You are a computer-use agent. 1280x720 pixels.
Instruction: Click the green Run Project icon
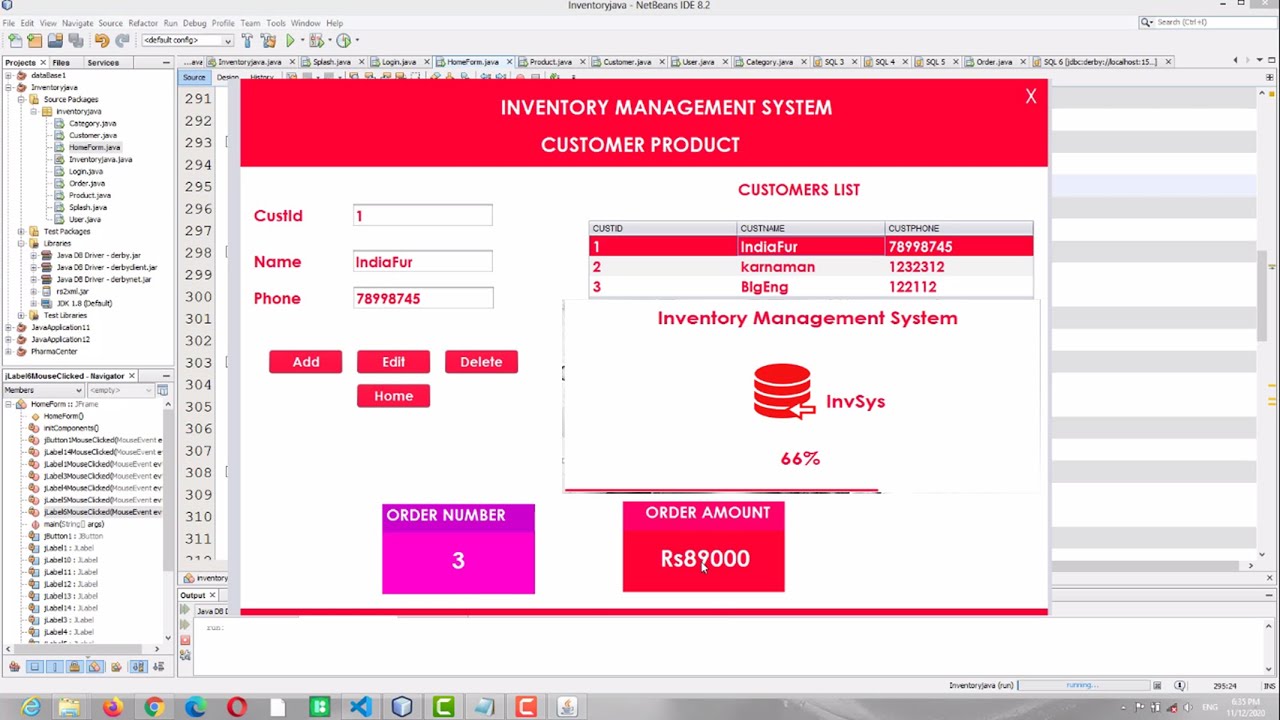click(x=291, y=40)
